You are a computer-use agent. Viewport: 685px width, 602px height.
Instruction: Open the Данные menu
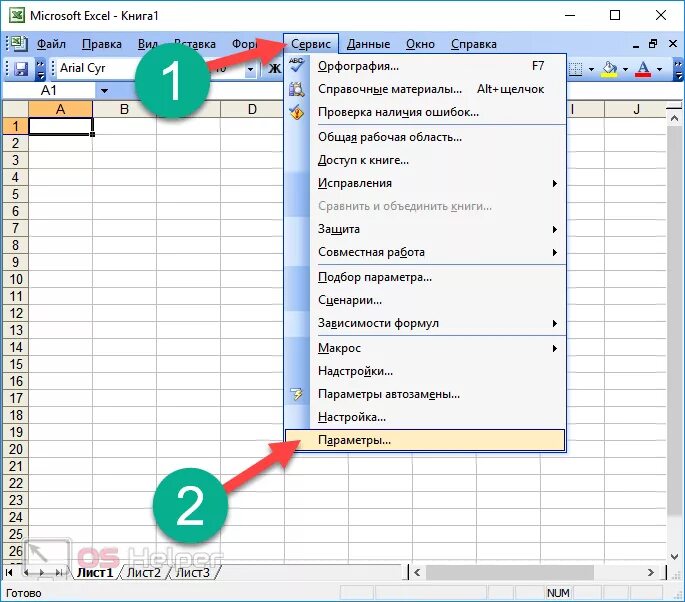368,44
